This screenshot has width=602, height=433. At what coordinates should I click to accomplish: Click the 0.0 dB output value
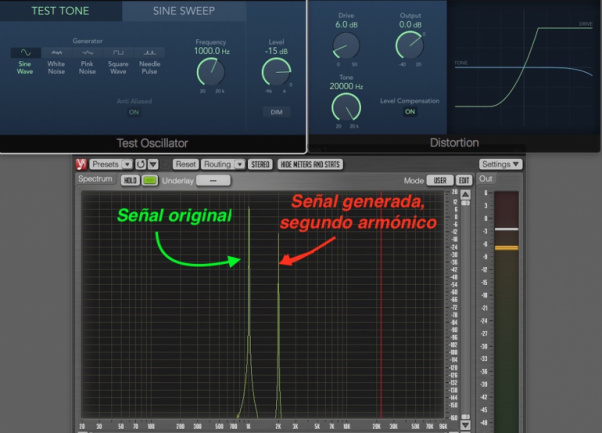(410, 25)
